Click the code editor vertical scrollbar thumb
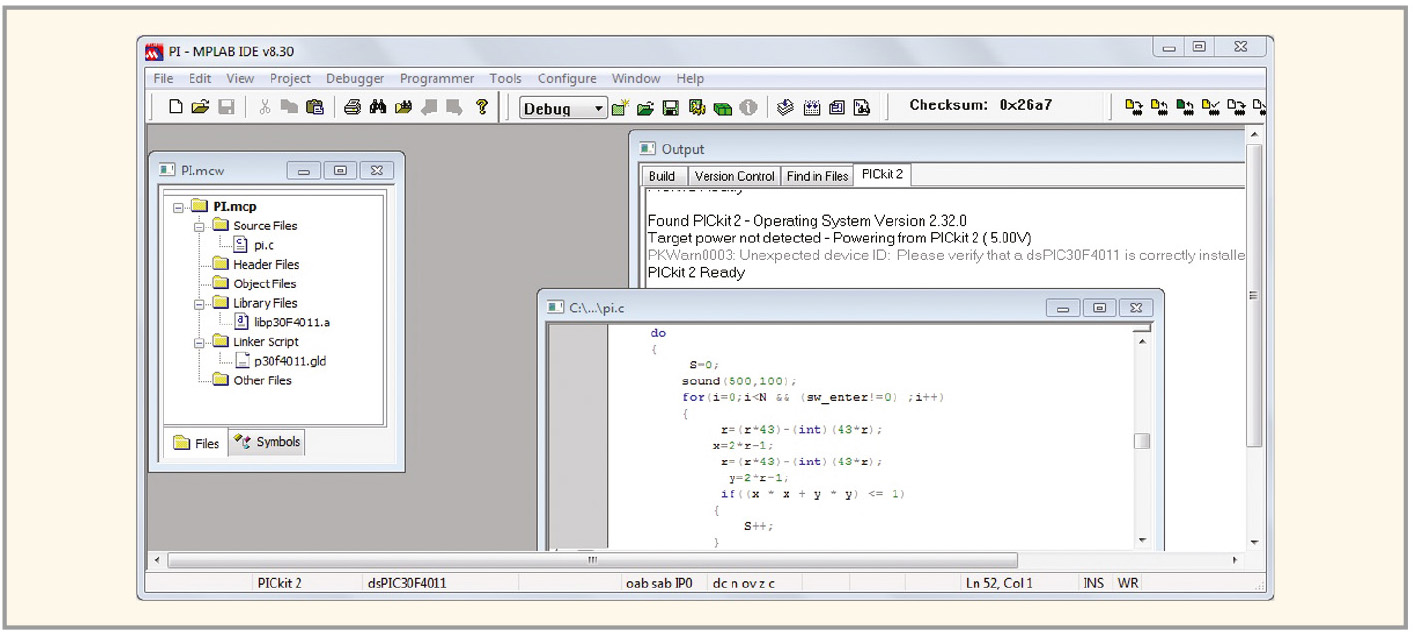 tap(1142, 441)
